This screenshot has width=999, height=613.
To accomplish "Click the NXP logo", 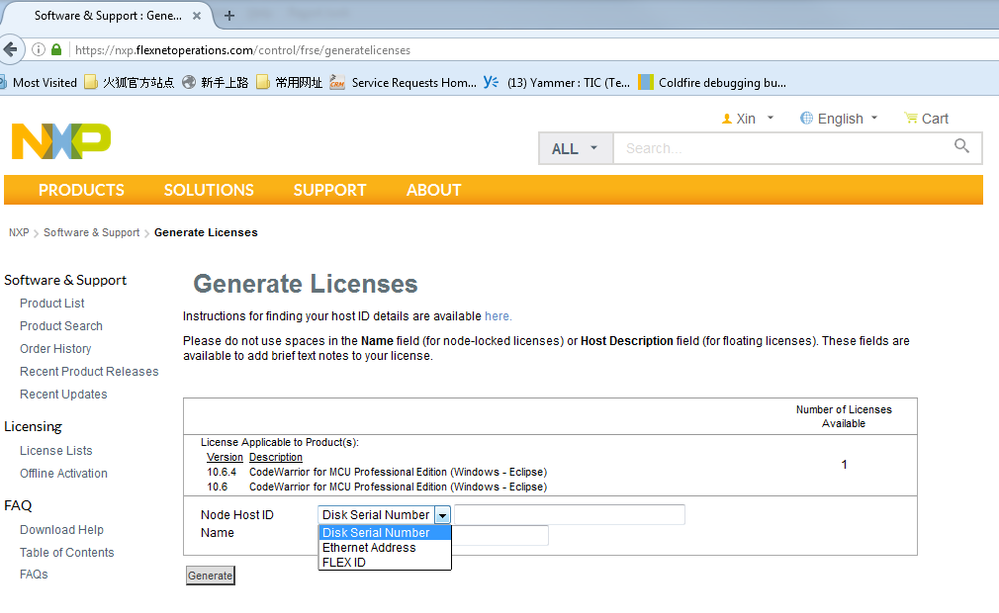I will coord(61,141).
